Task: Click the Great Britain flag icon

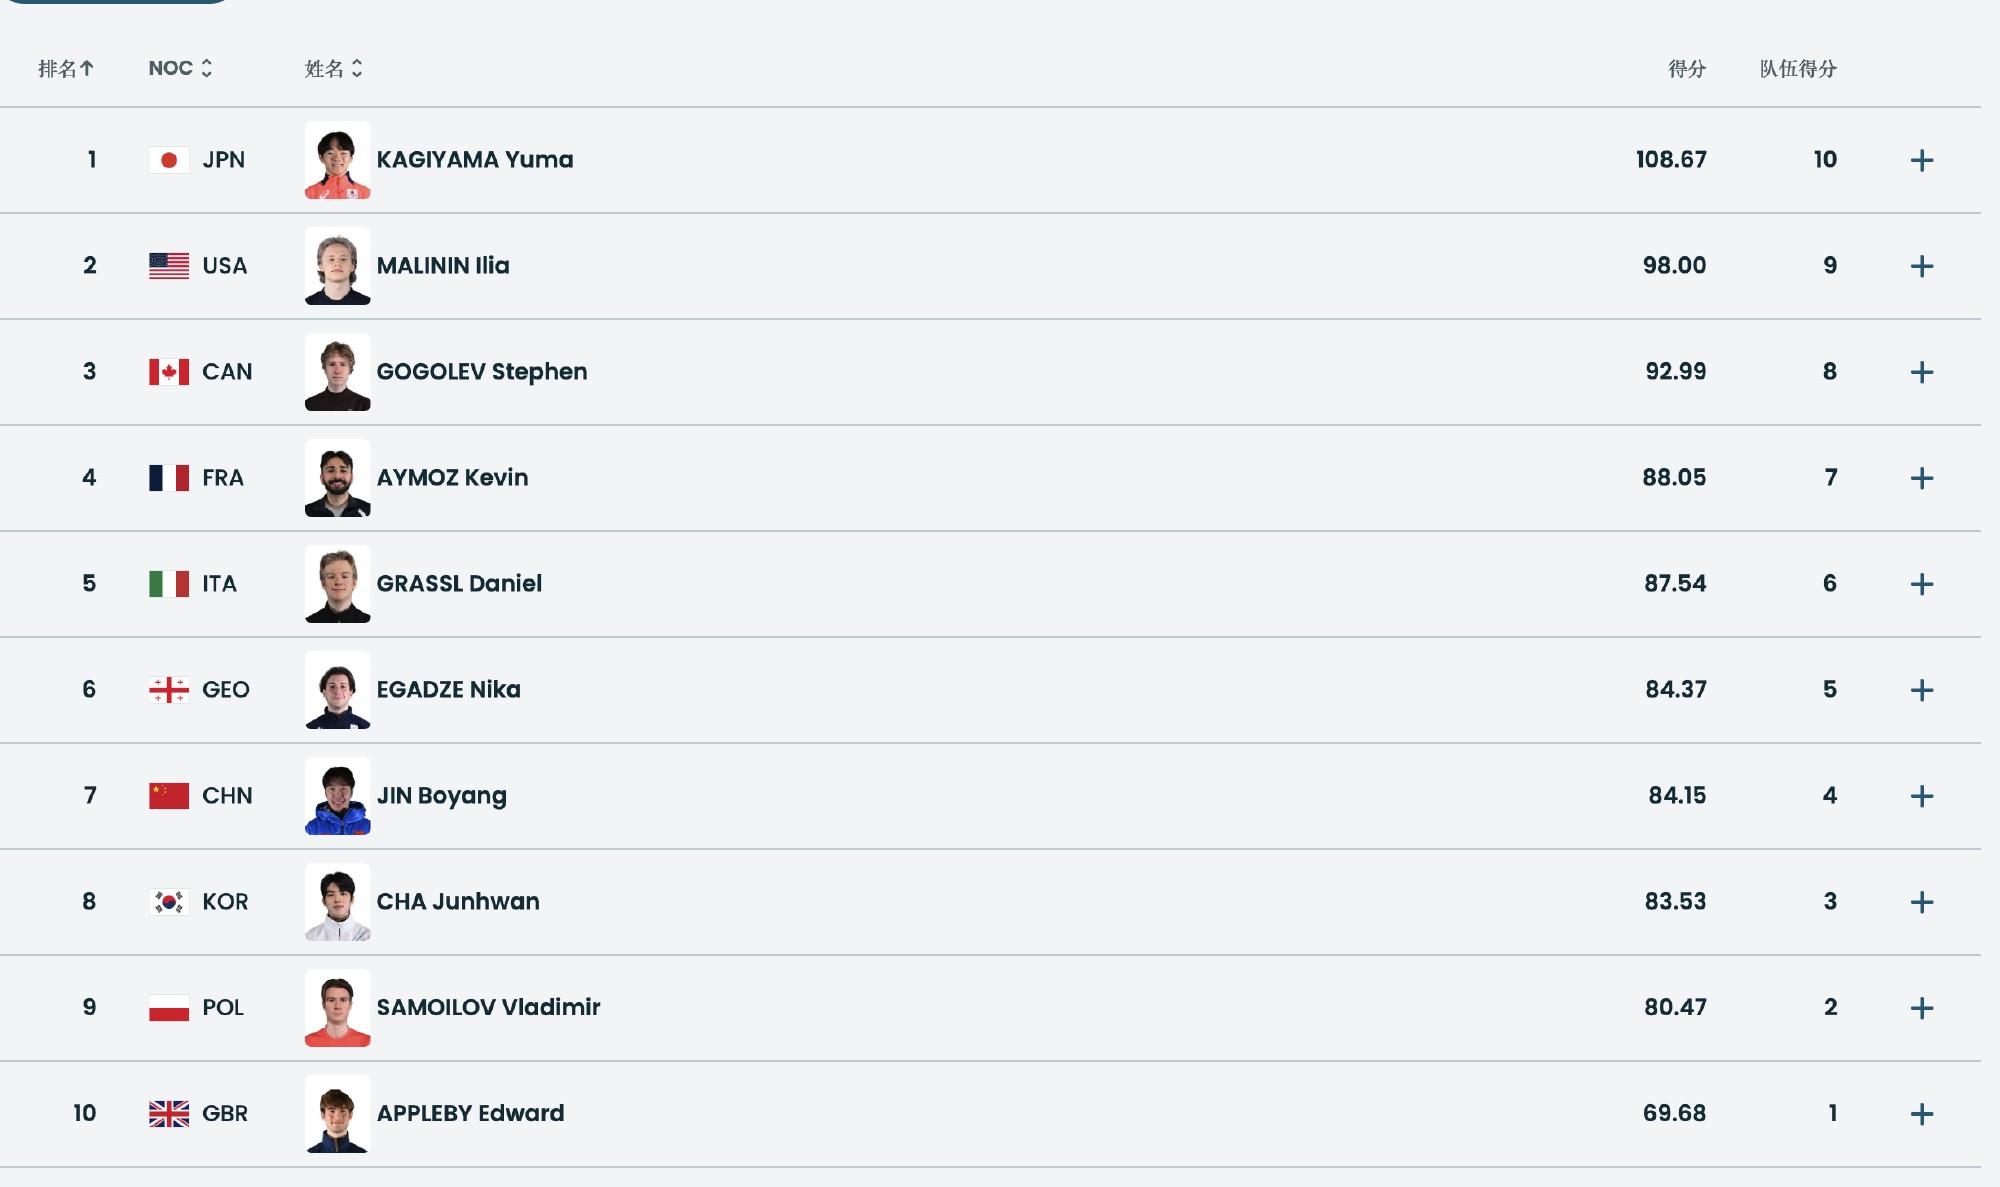Action: click(169, 1114)
